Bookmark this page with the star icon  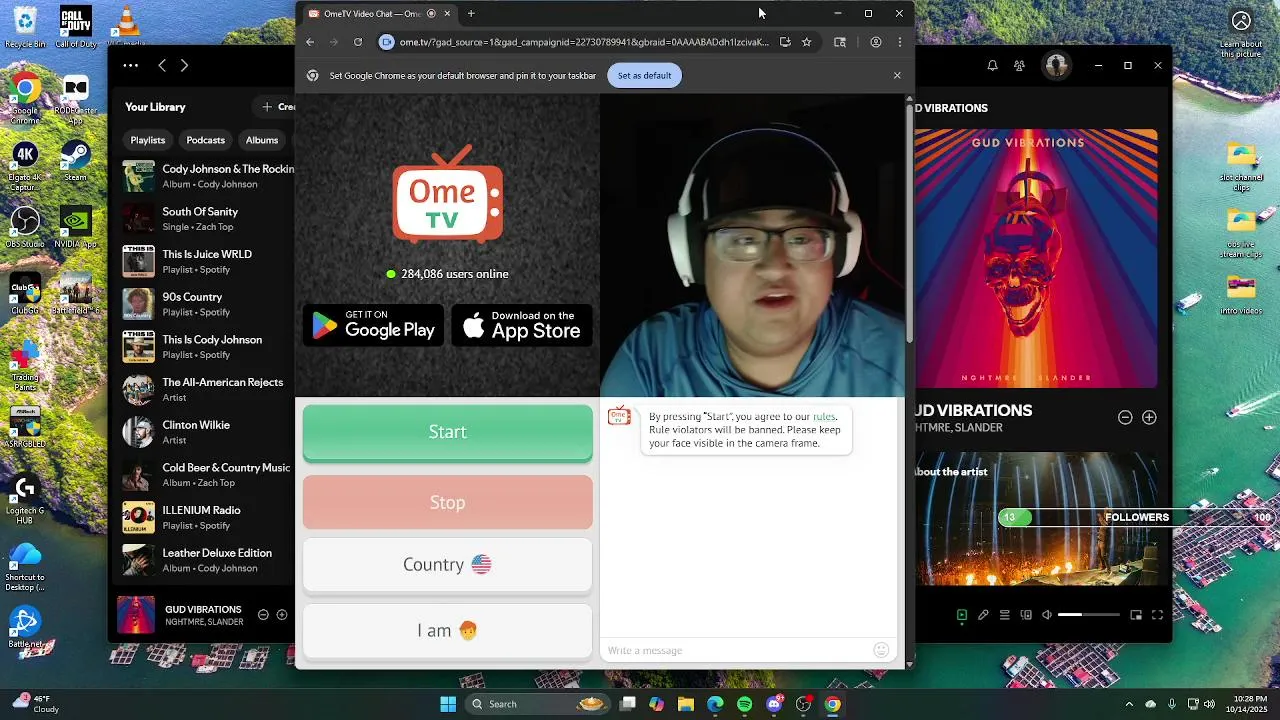point(806,42)
